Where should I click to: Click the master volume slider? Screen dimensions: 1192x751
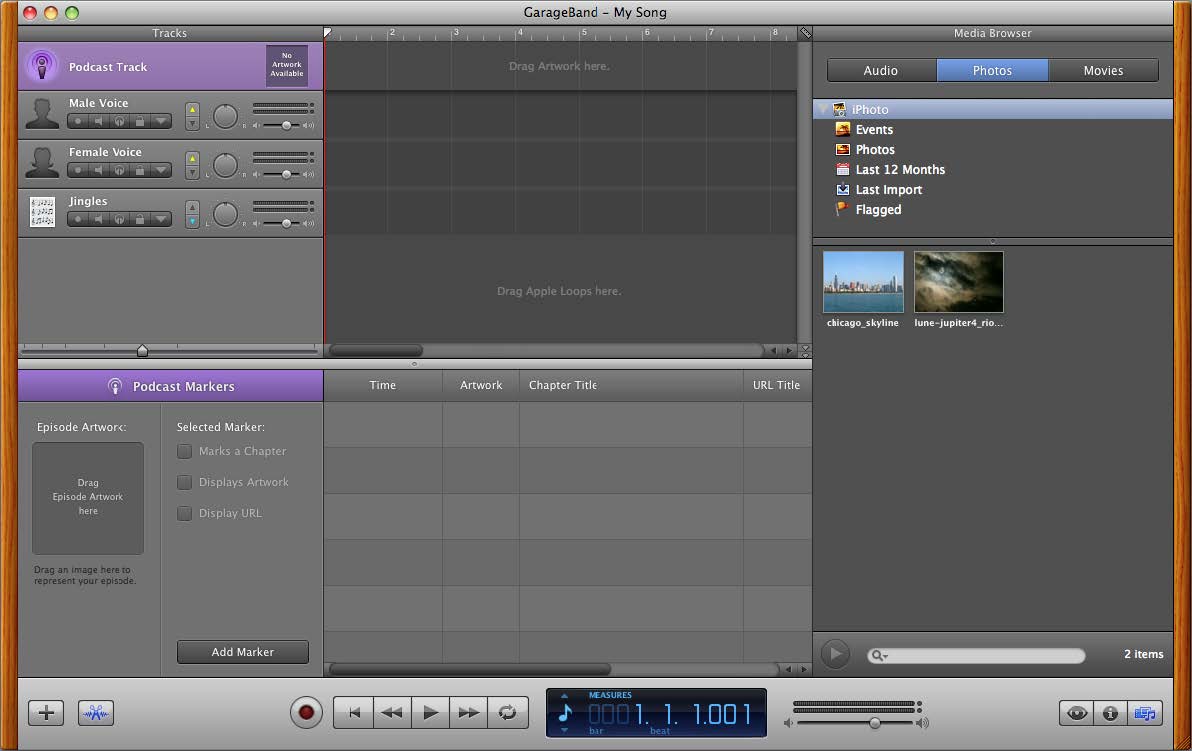(874, 723)
